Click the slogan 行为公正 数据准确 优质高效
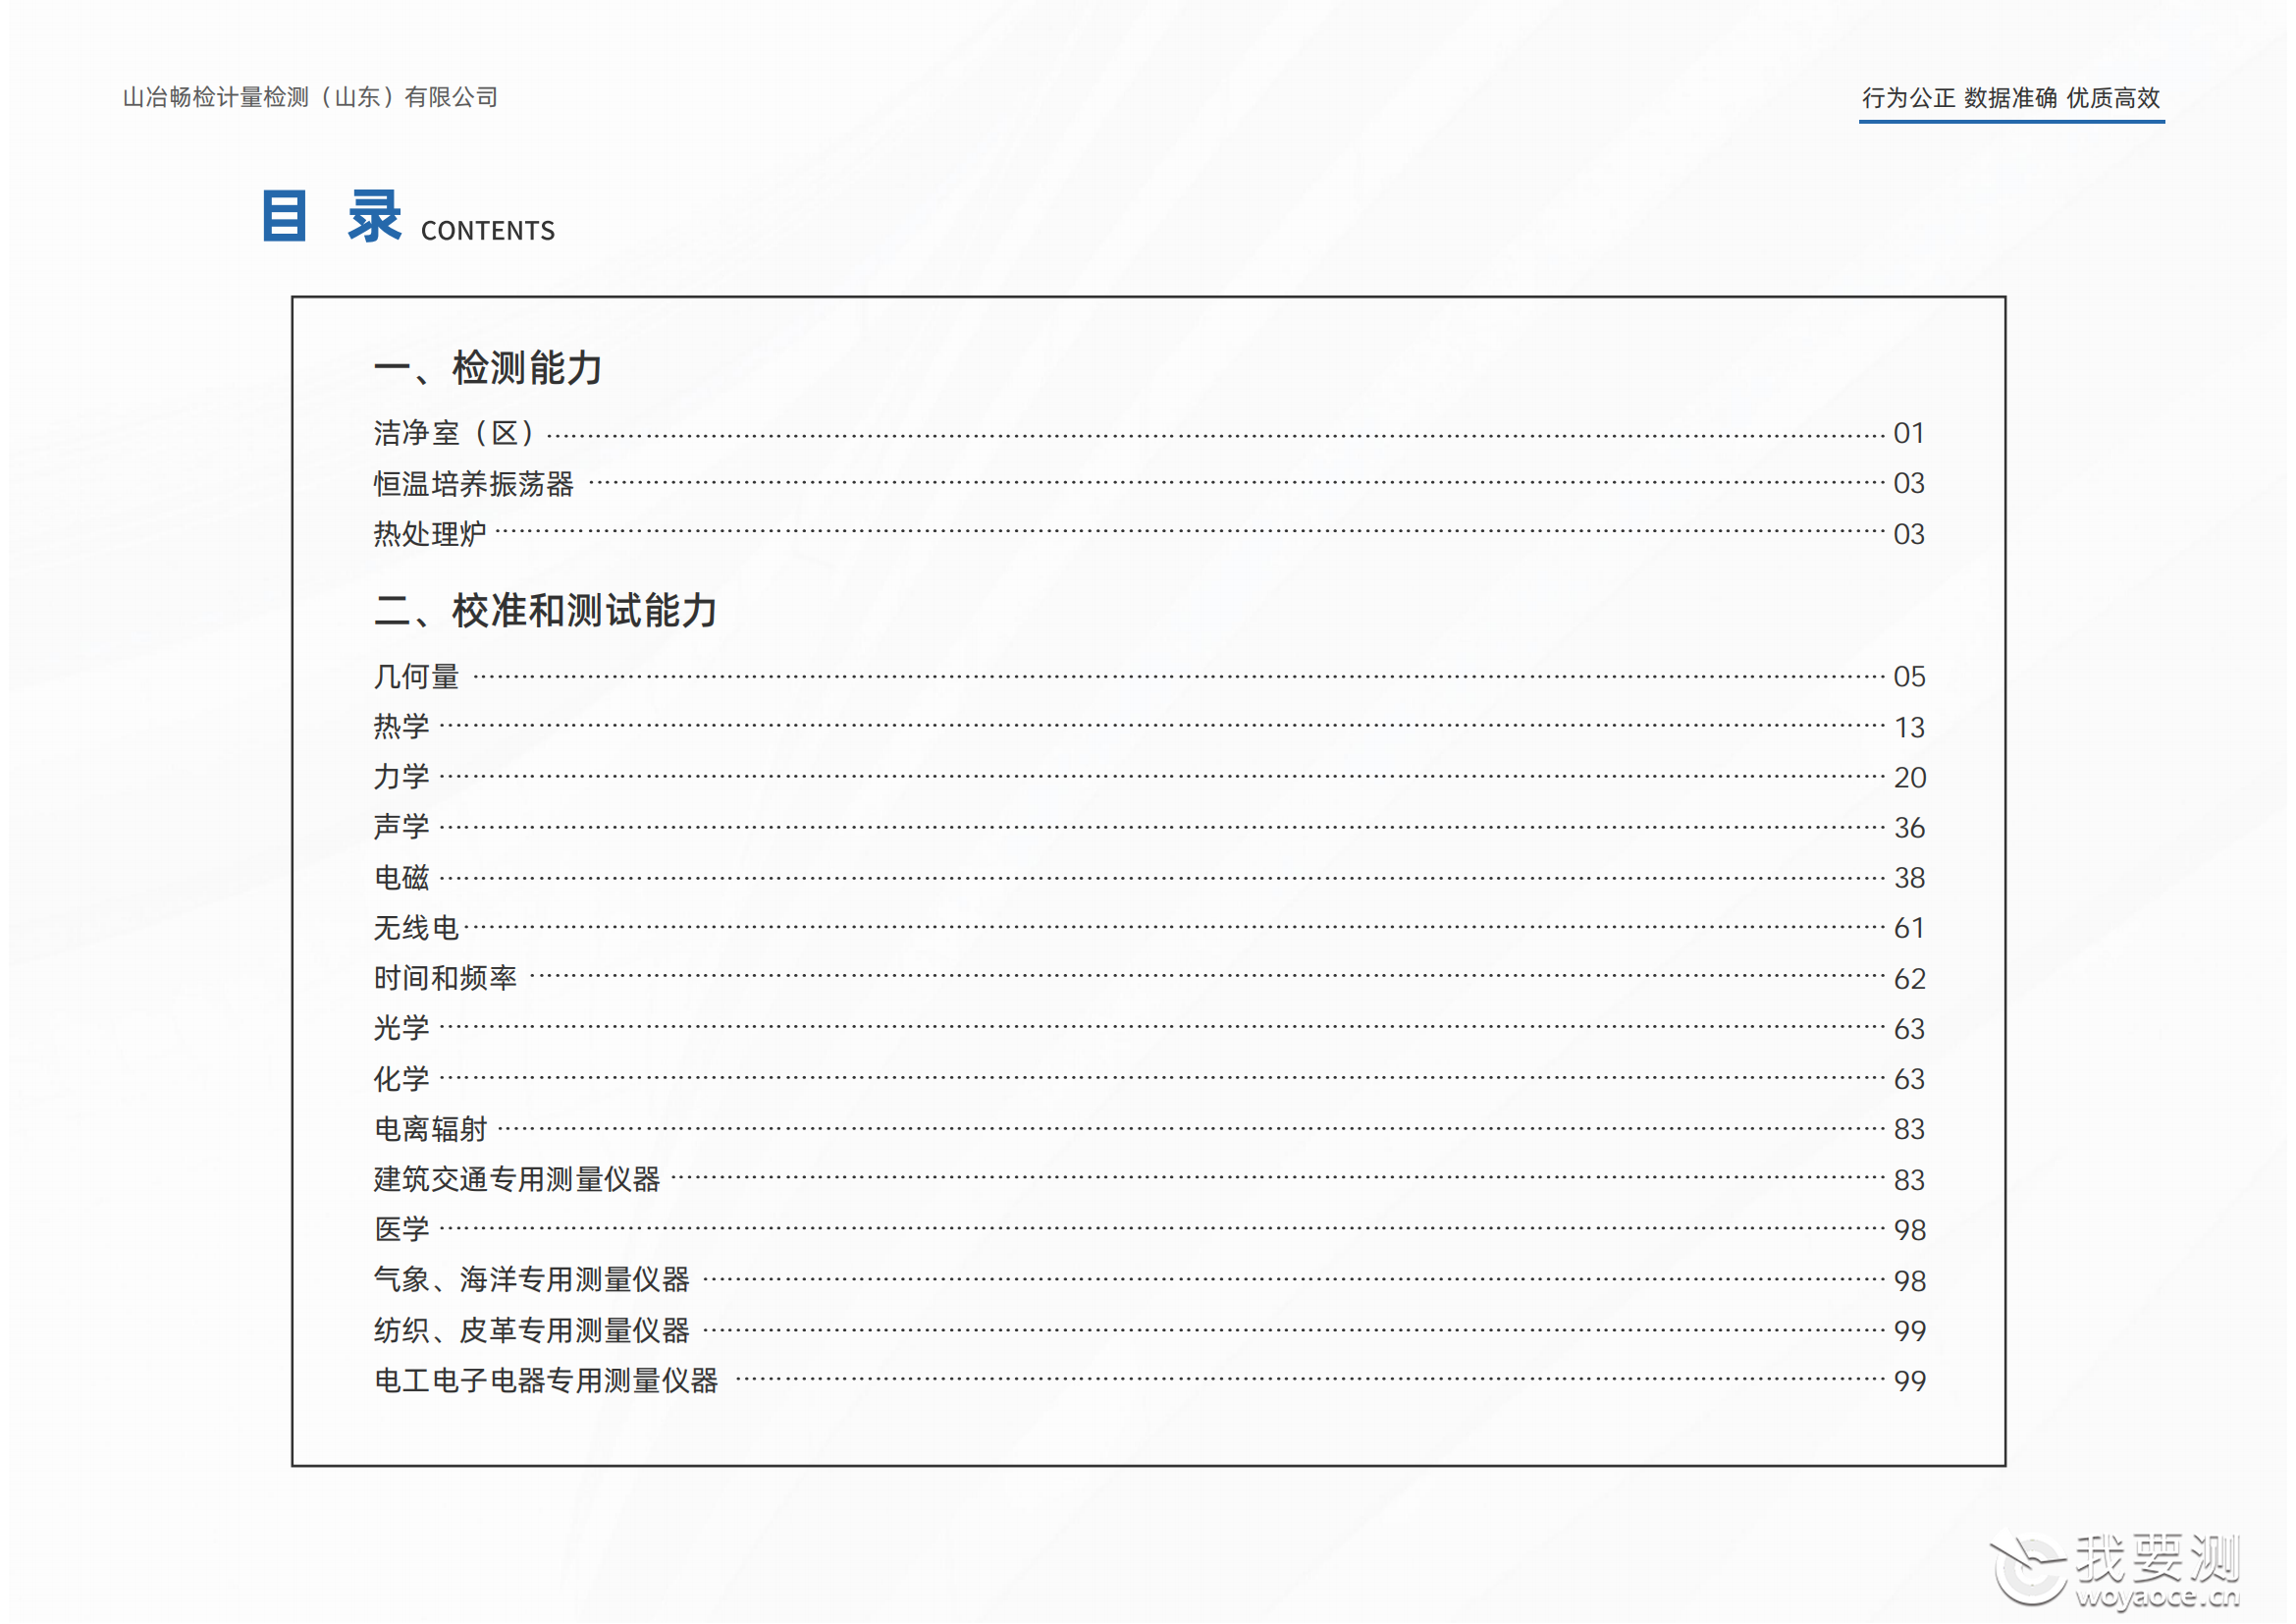Screen dimensions: 2296x1624 [2011, 98]
